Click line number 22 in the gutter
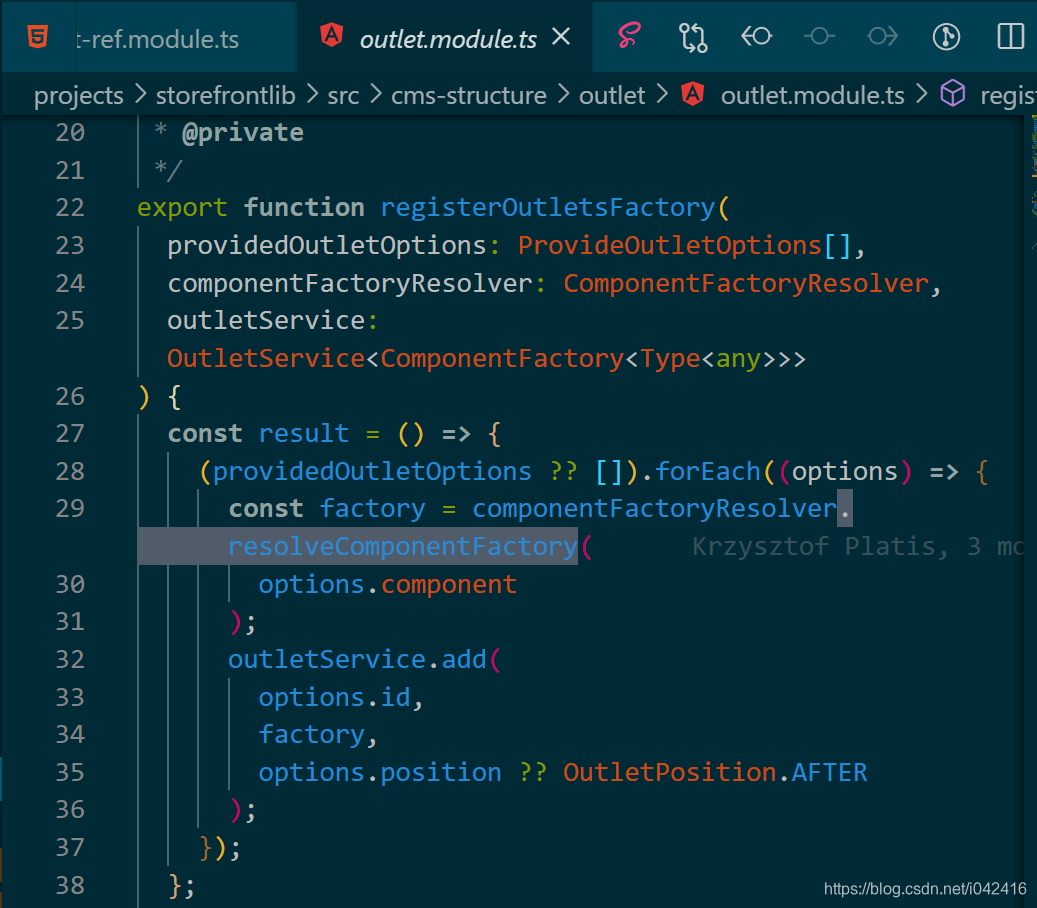 (x=70, y=208)
